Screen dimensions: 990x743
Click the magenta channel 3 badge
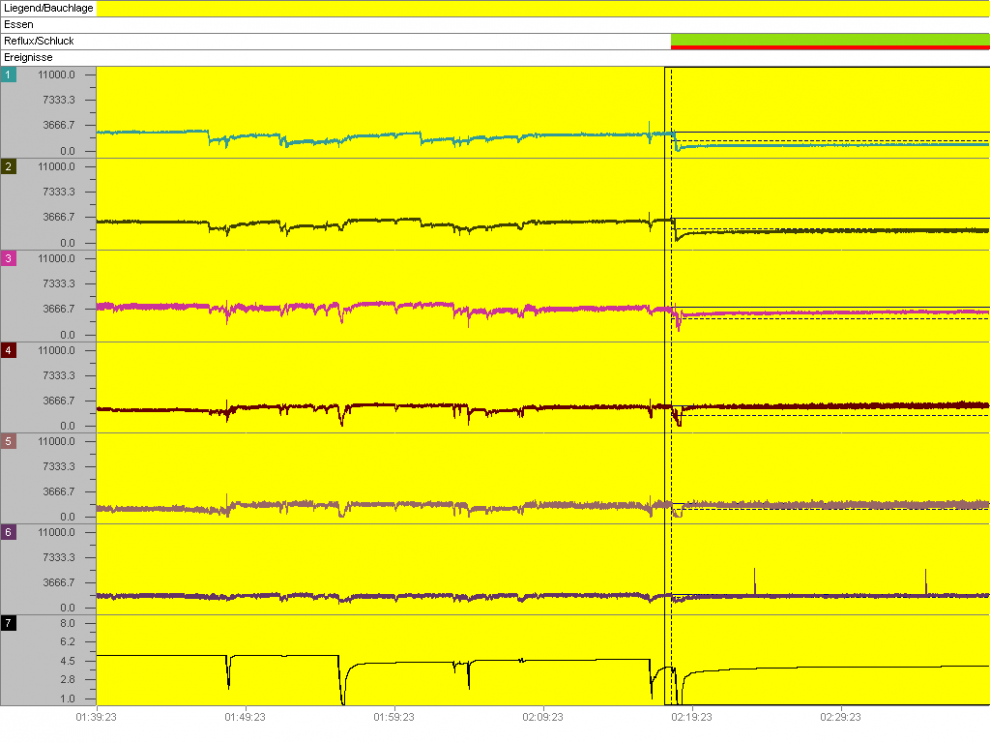tap(9, 258)
